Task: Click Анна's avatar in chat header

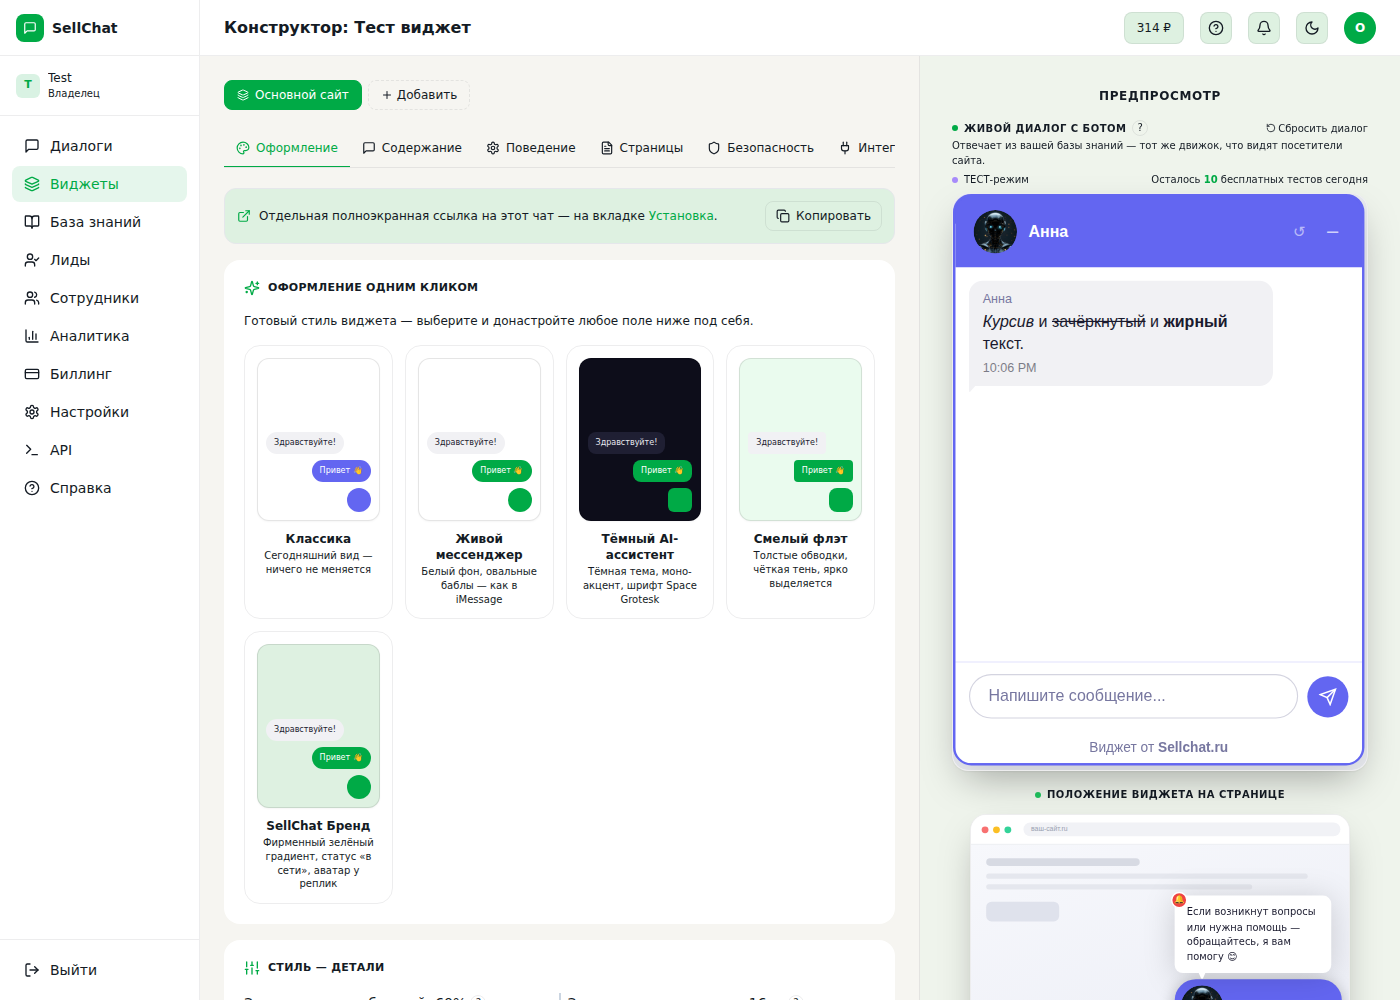Action: (x=995, y=232)
